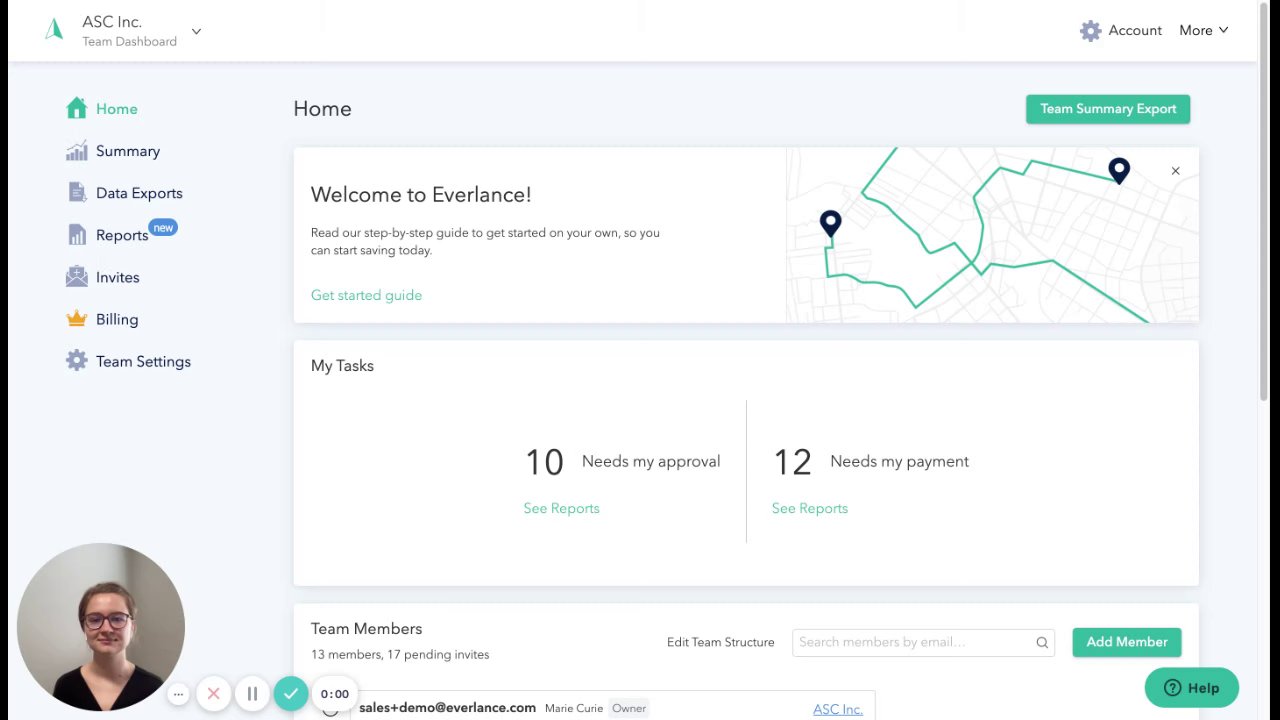This screenshot has width=1280, height=720.
Task: Dismiss the Welcome to Everlance banner
Action: 1175,171
